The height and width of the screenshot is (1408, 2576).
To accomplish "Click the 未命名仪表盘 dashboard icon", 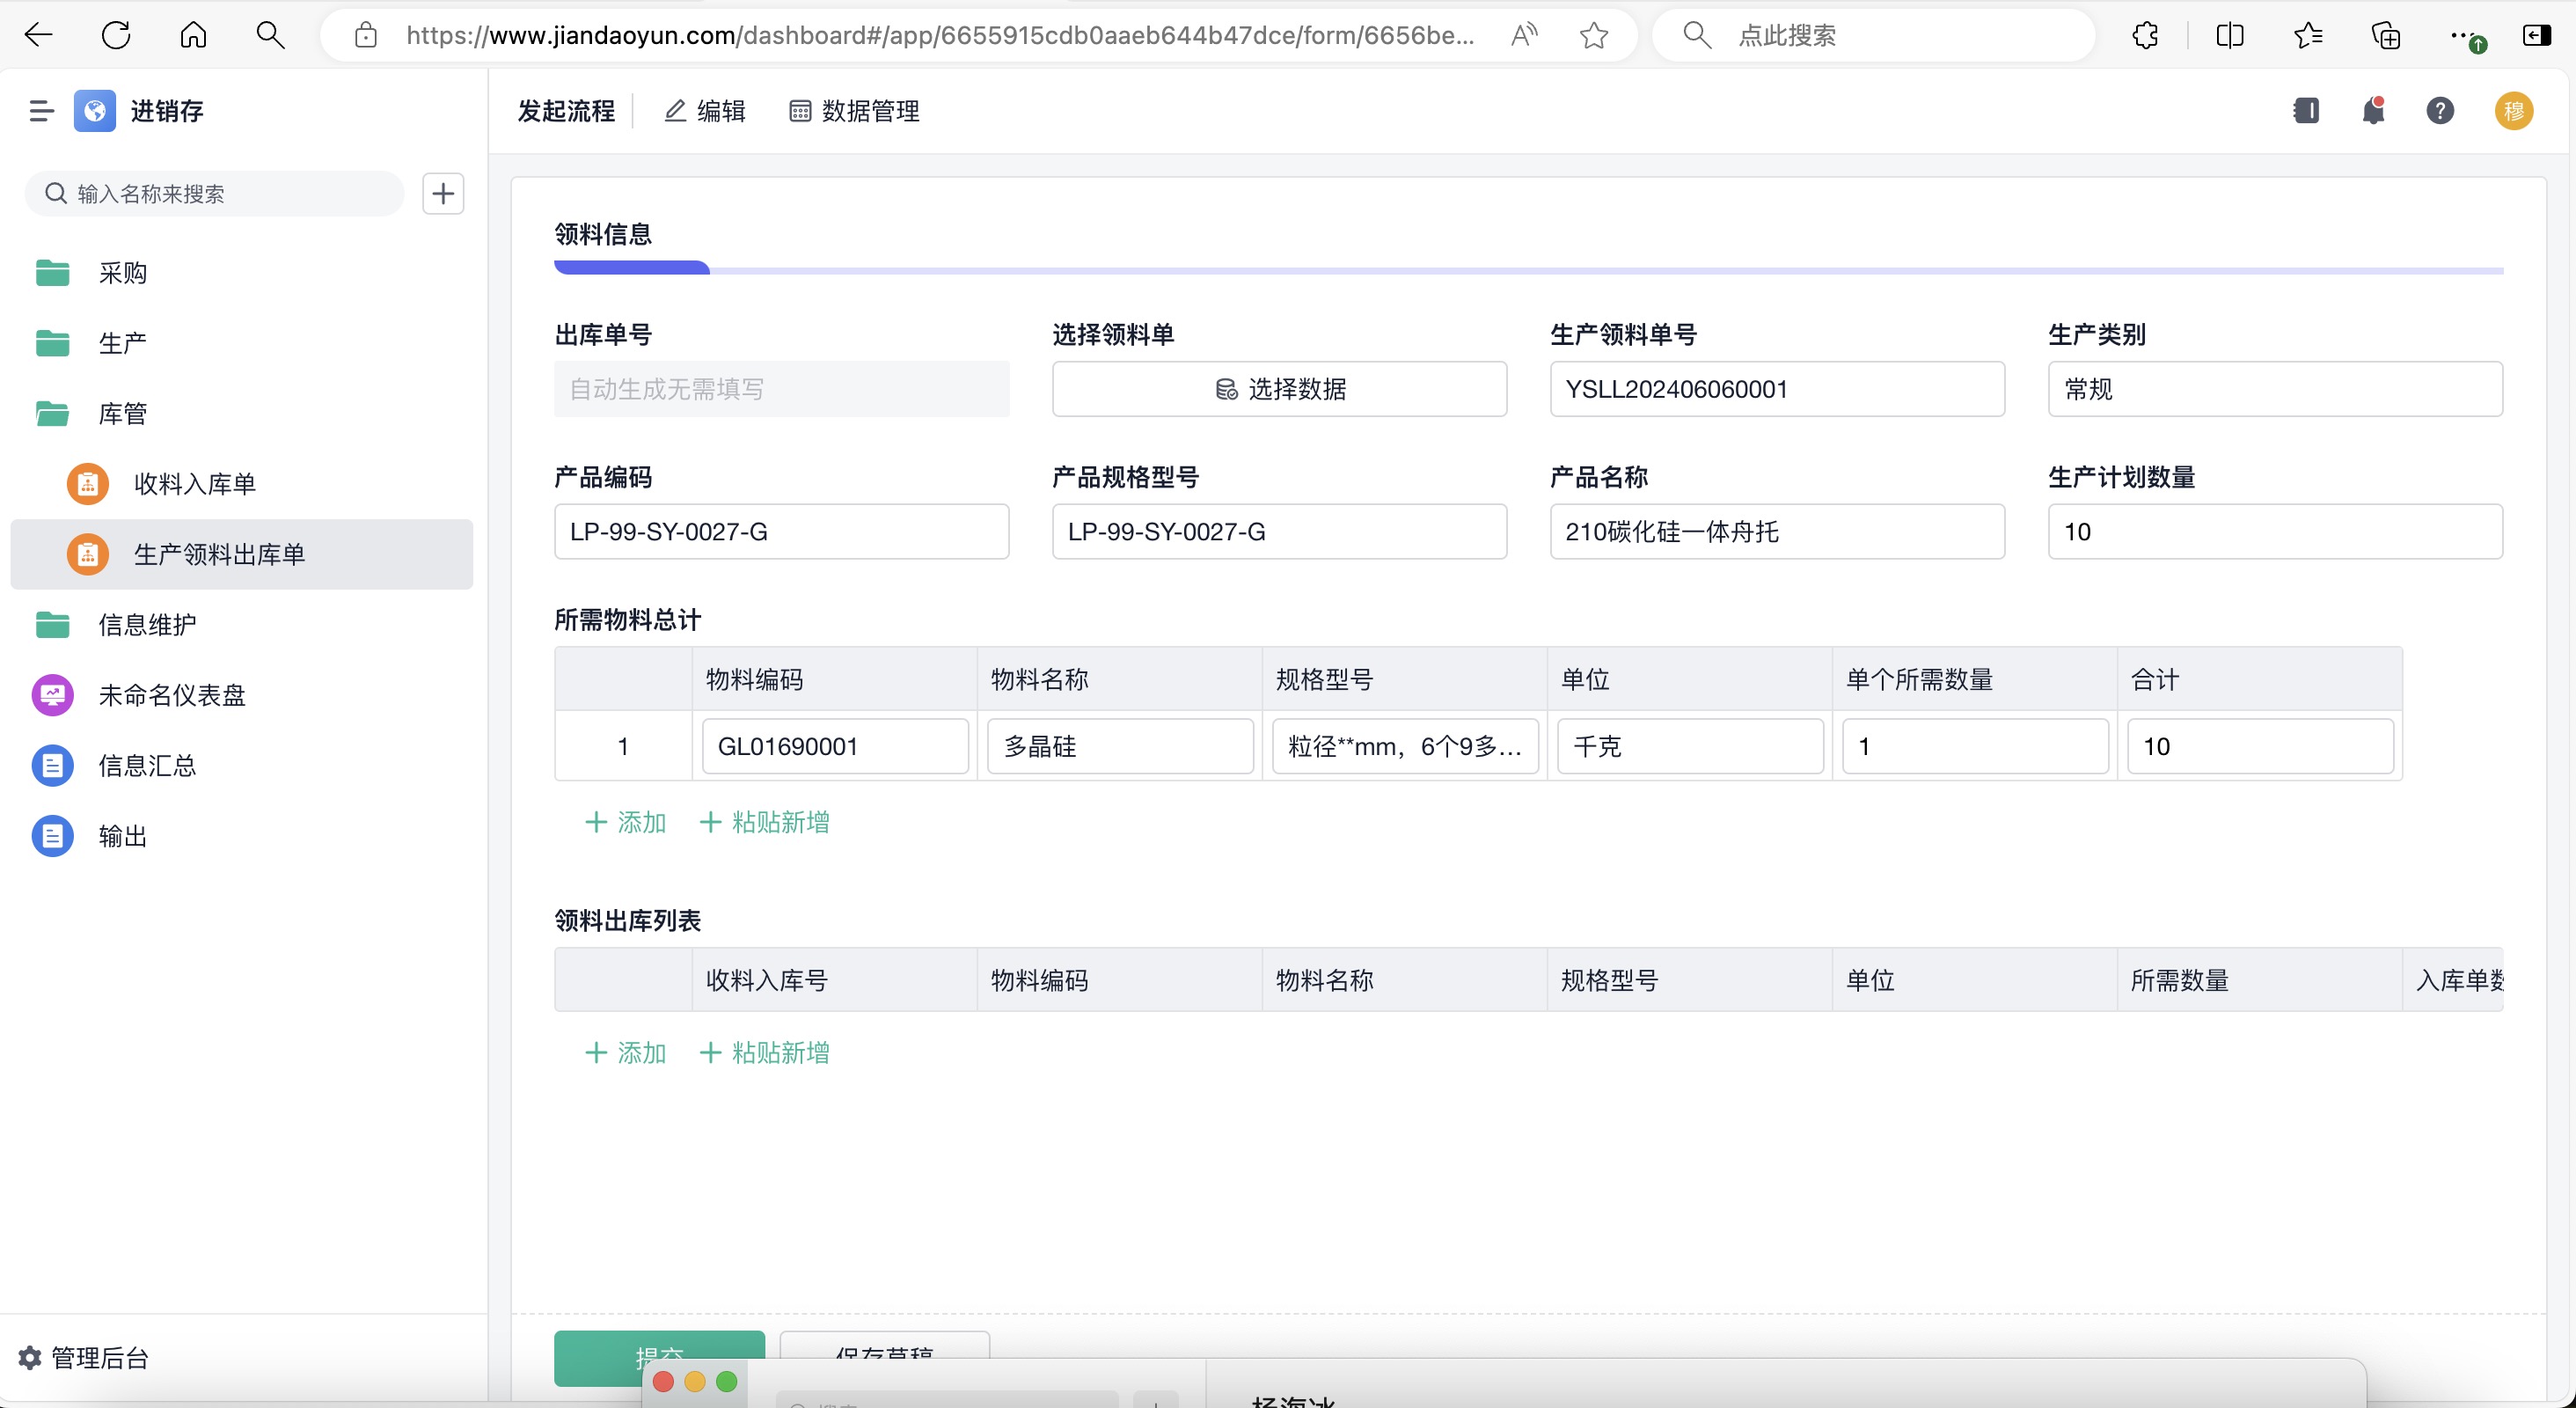I will tap(52, 695).
